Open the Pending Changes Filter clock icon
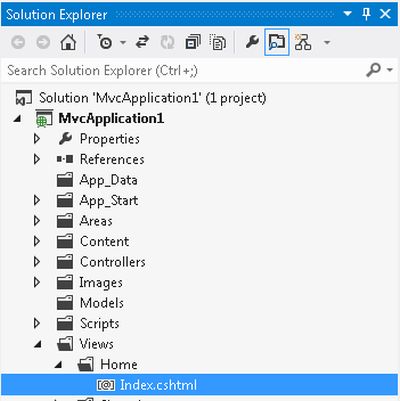This screenshot has width=400, height=401. pos(105,42)
